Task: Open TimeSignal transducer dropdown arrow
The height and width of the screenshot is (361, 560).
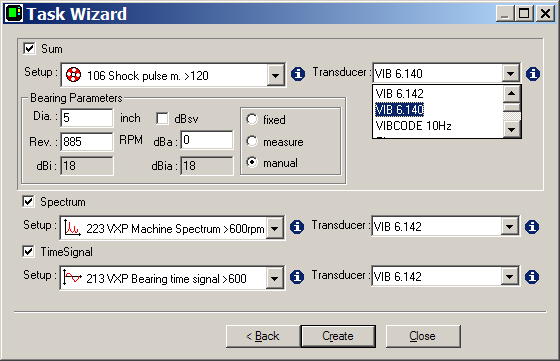Action: pyautogui.click(x=509, y=276)
